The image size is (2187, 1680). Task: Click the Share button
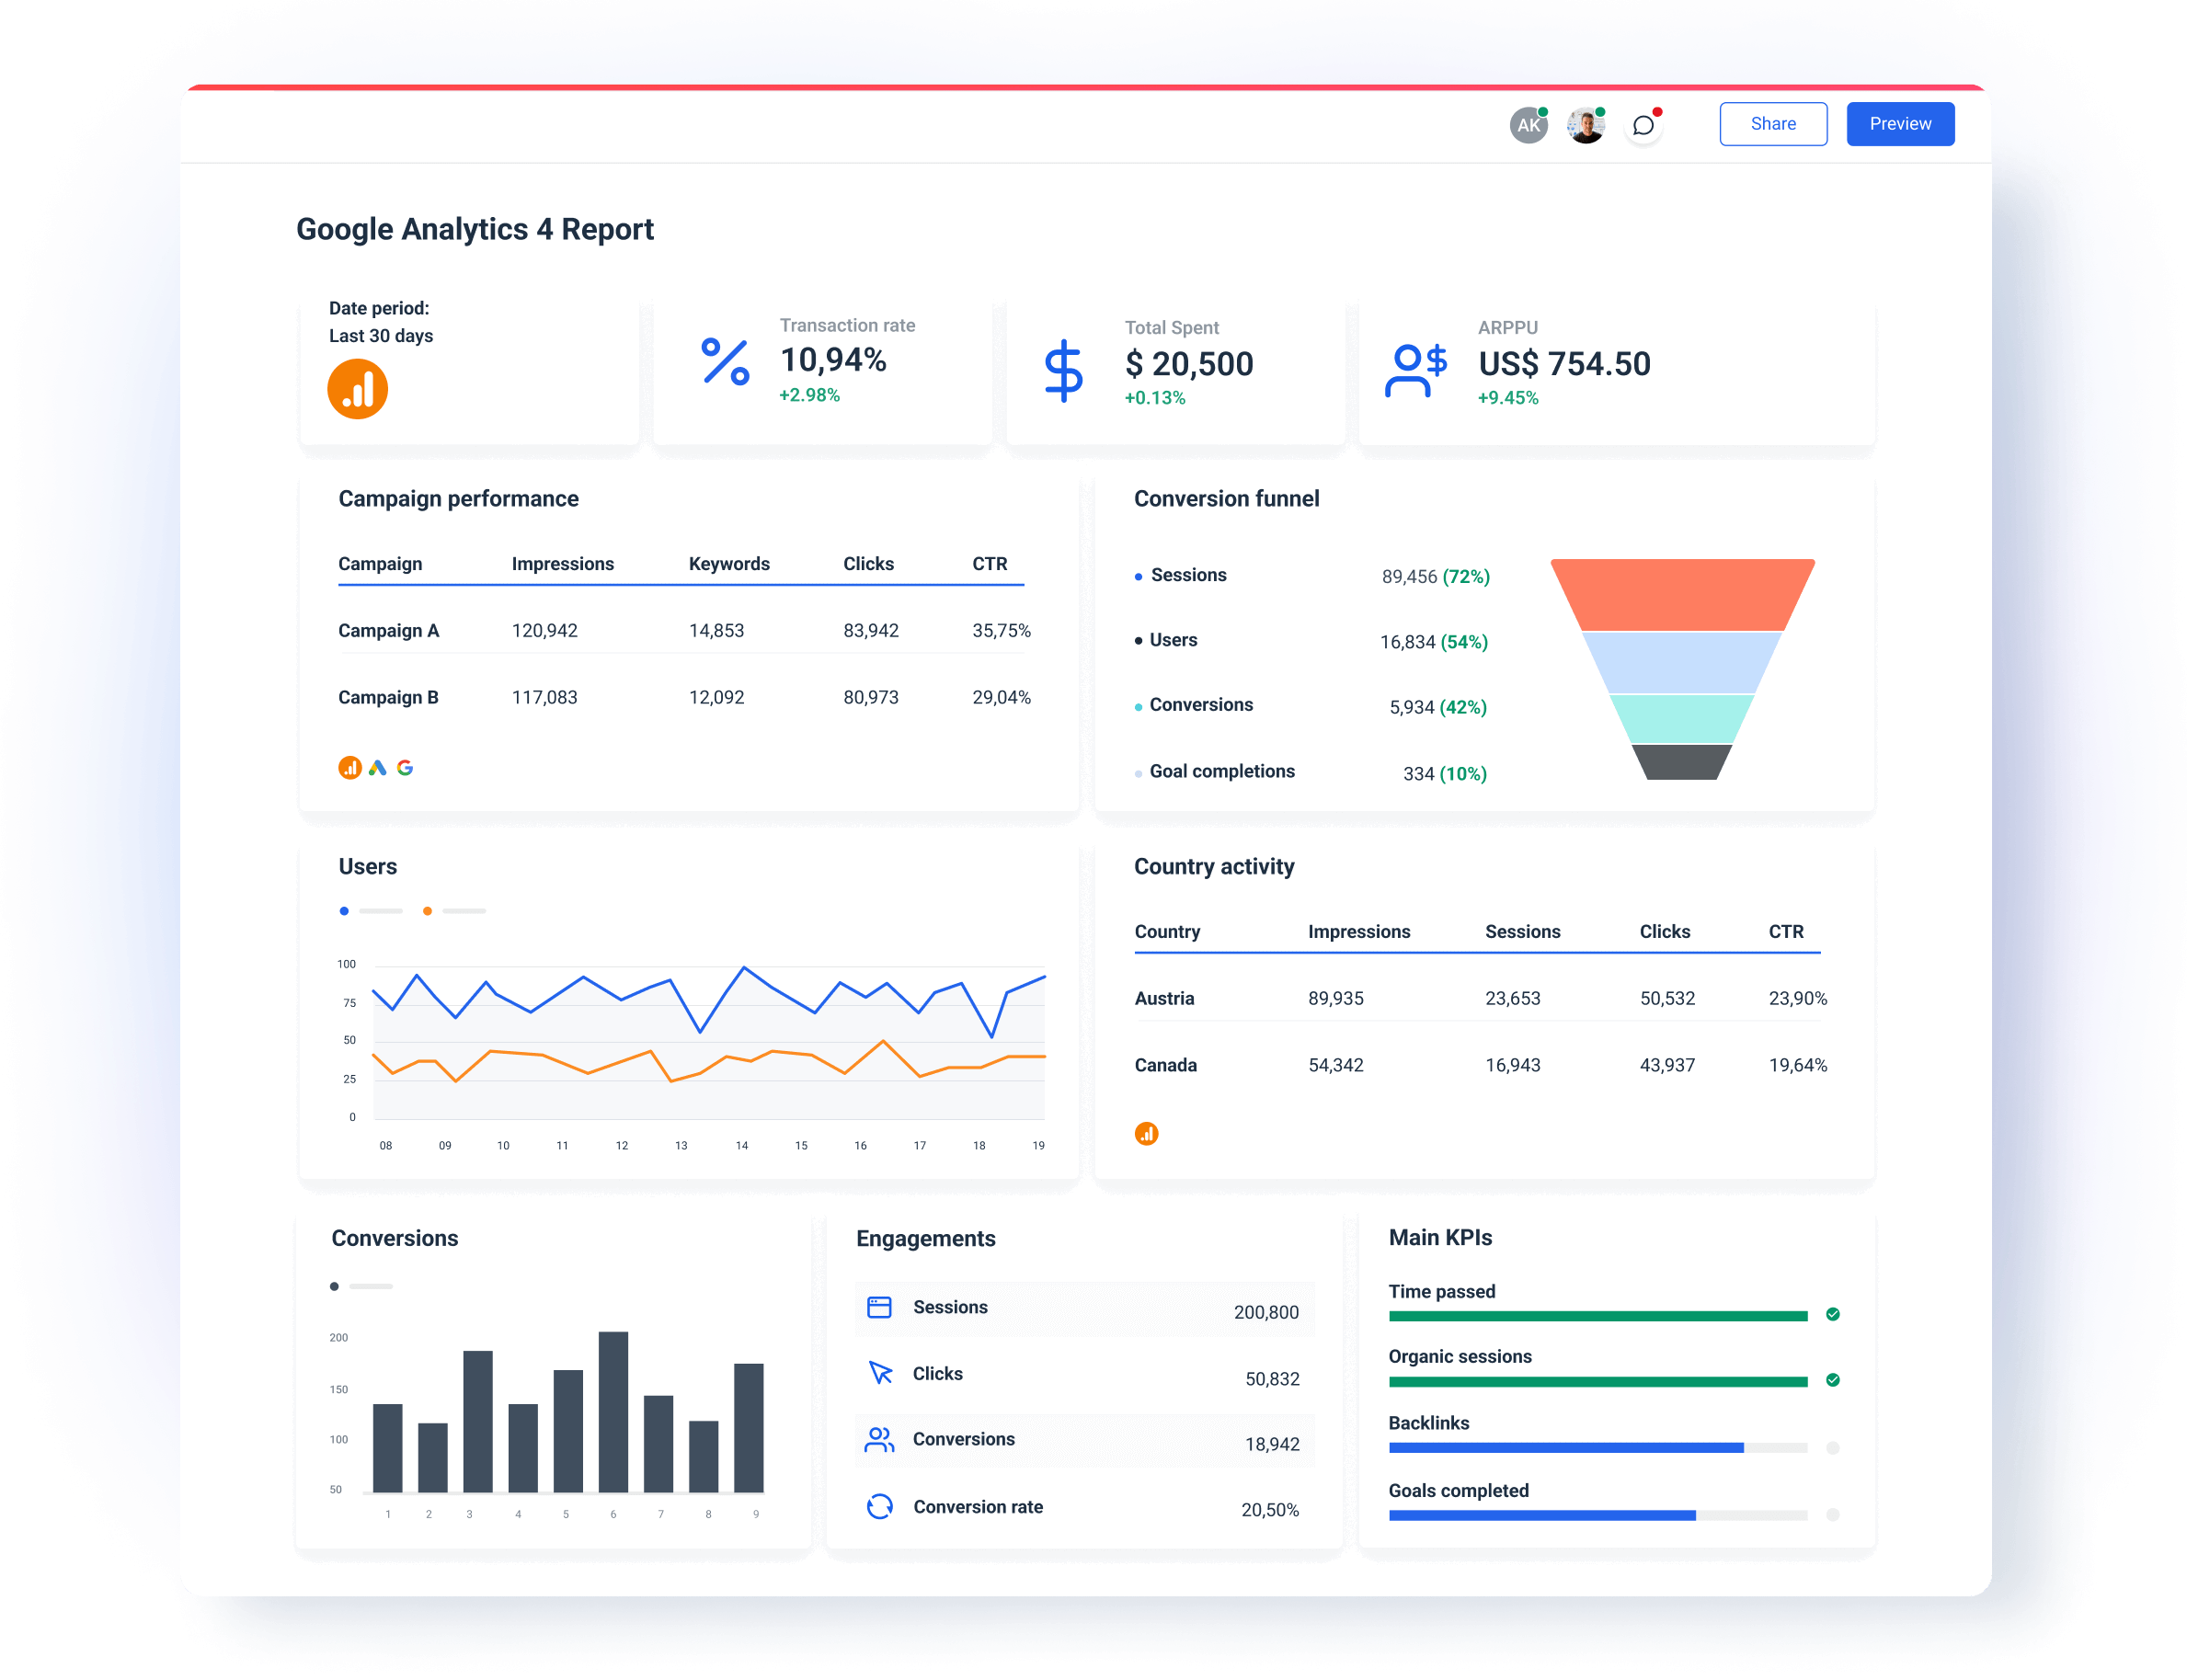coord(1773,123)
